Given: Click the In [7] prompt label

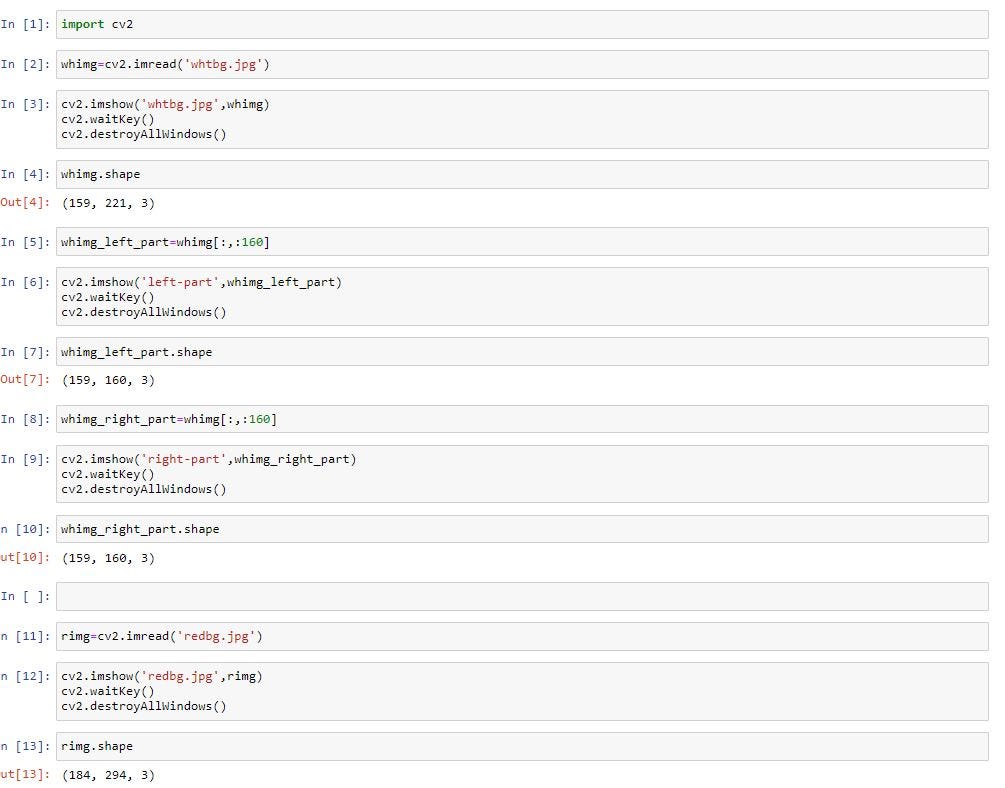Looking at the screenshot, I should (26, 352).
